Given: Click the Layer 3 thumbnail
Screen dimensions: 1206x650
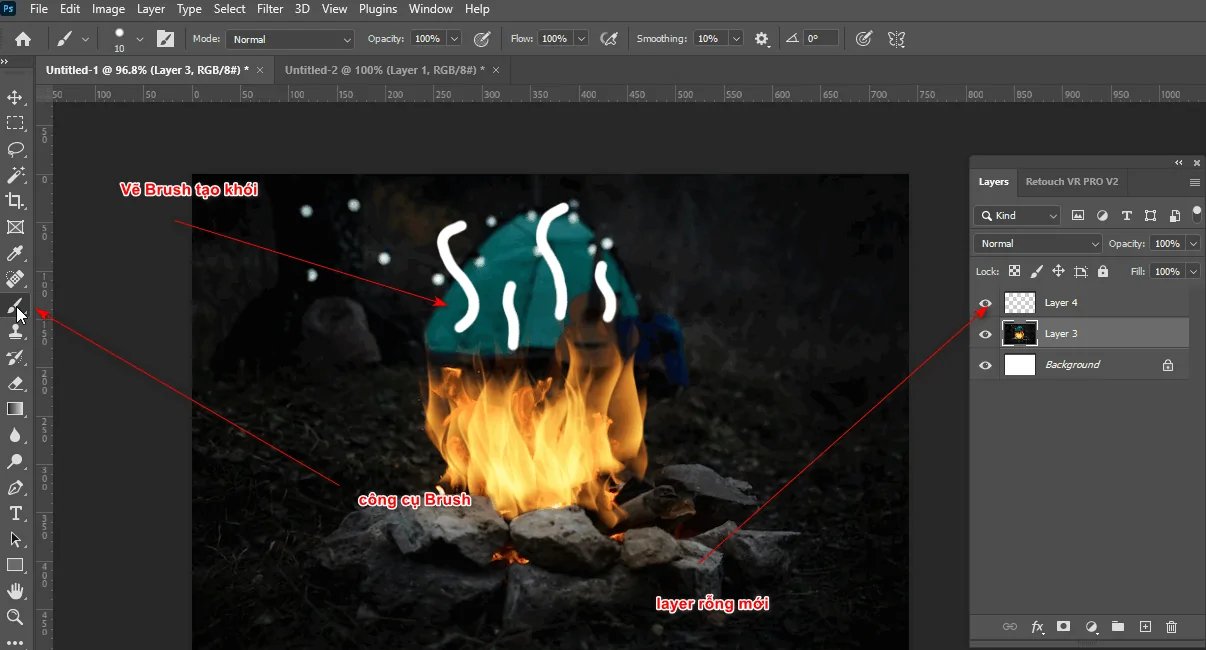Looking at the screenshot, I should 1019,333.
